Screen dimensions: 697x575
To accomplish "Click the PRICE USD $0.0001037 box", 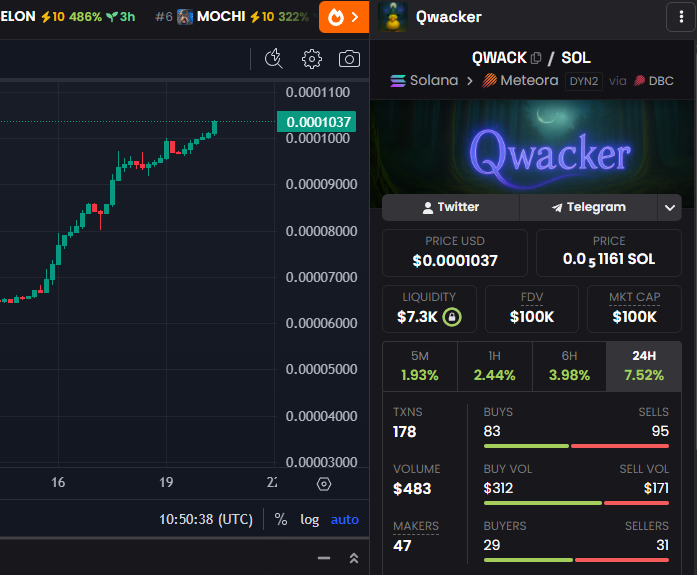I will coord(455,253).
